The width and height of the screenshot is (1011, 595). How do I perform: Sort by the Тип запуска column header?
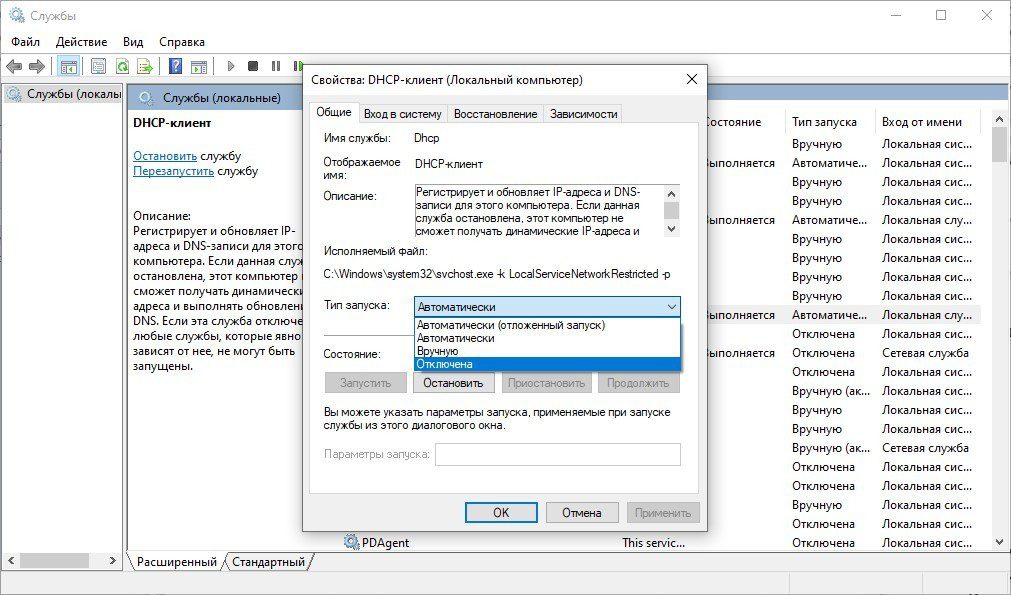829,122
